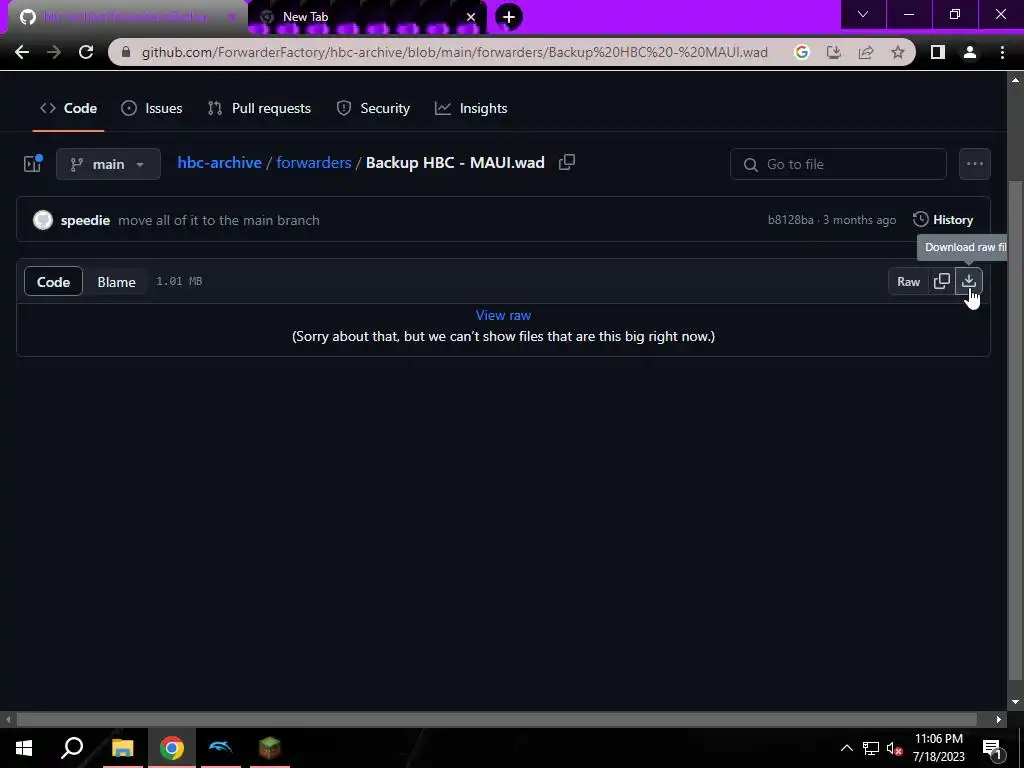Click the commit hash b8128ba
The image size is (1024, 768).
point(790,220)
